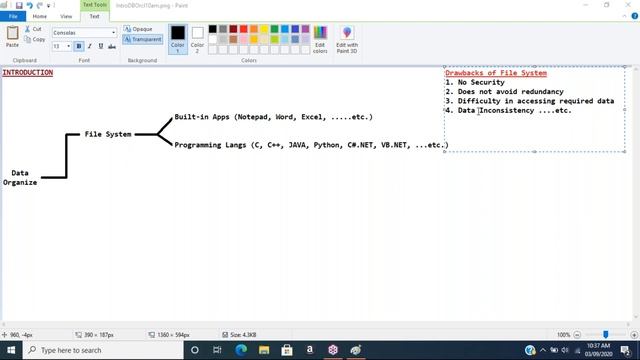This screenshot has height=360, width=640.
Task: Pick the yellow color swatch
Action: [x=264, y=29]
